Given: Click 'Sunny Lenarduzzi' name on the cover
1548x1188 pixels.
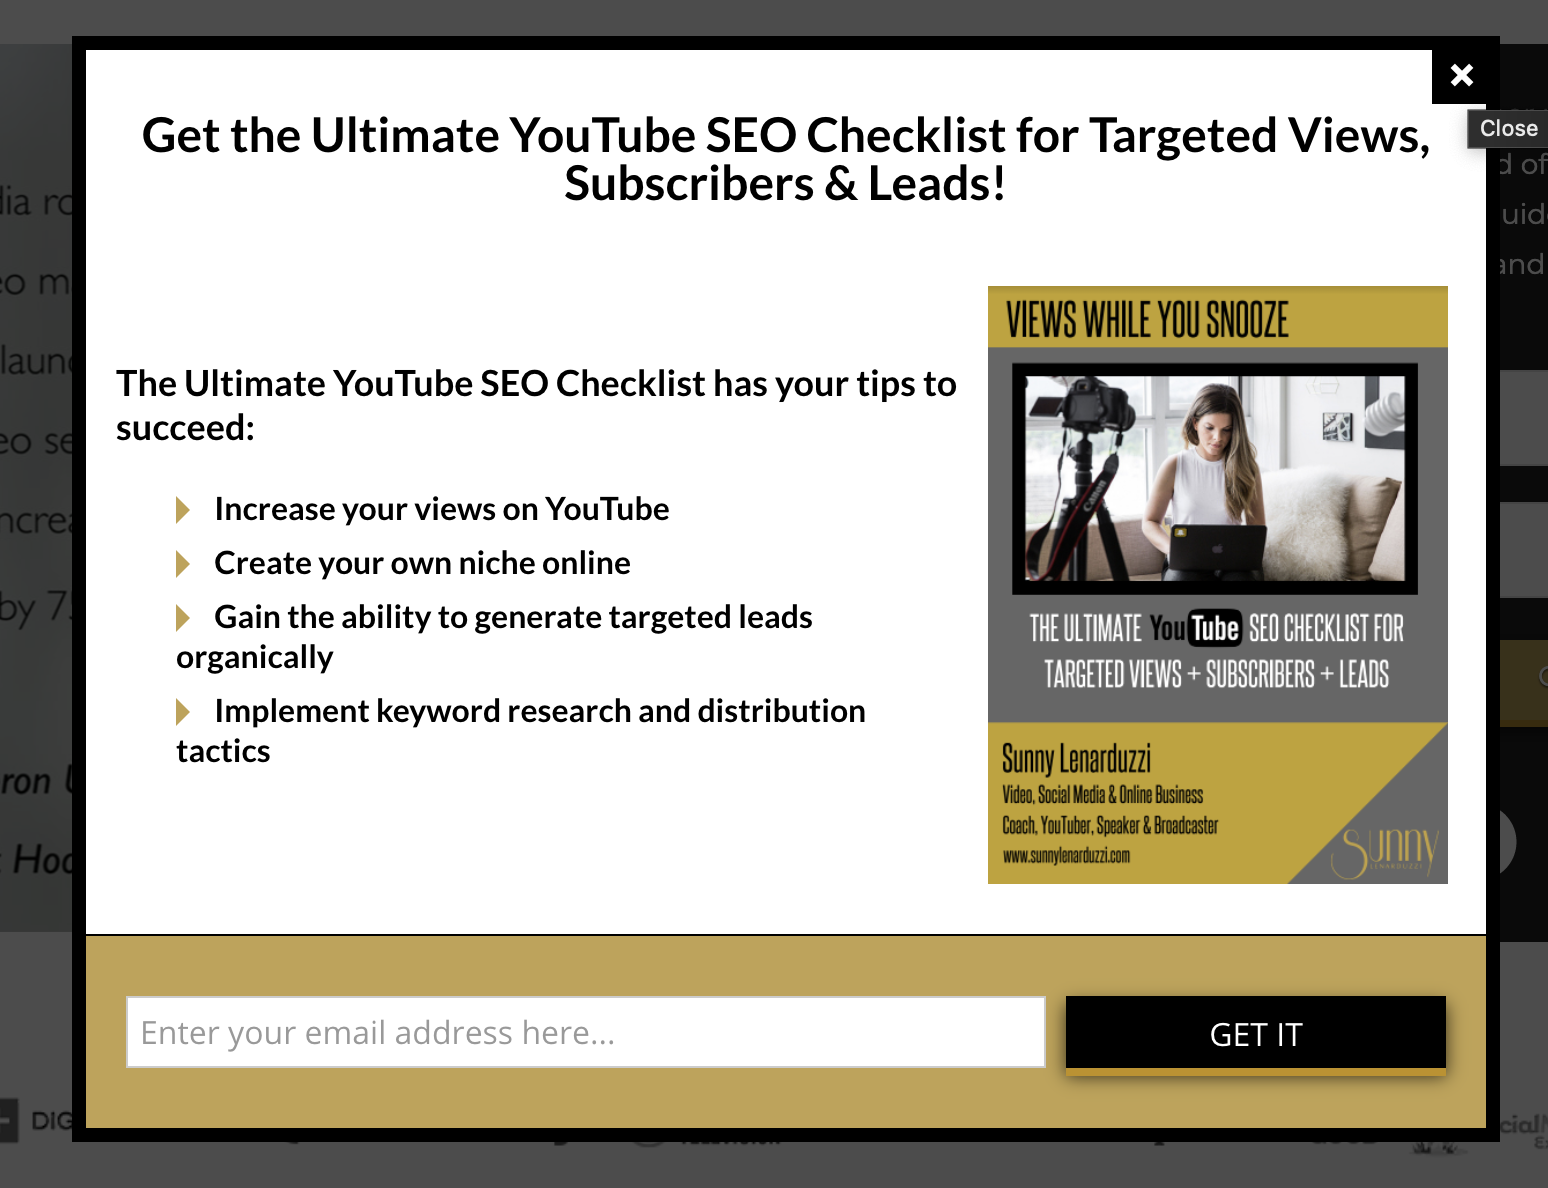Looking at the screenshot, I should pyautogui.click(x=1076, y=759).
